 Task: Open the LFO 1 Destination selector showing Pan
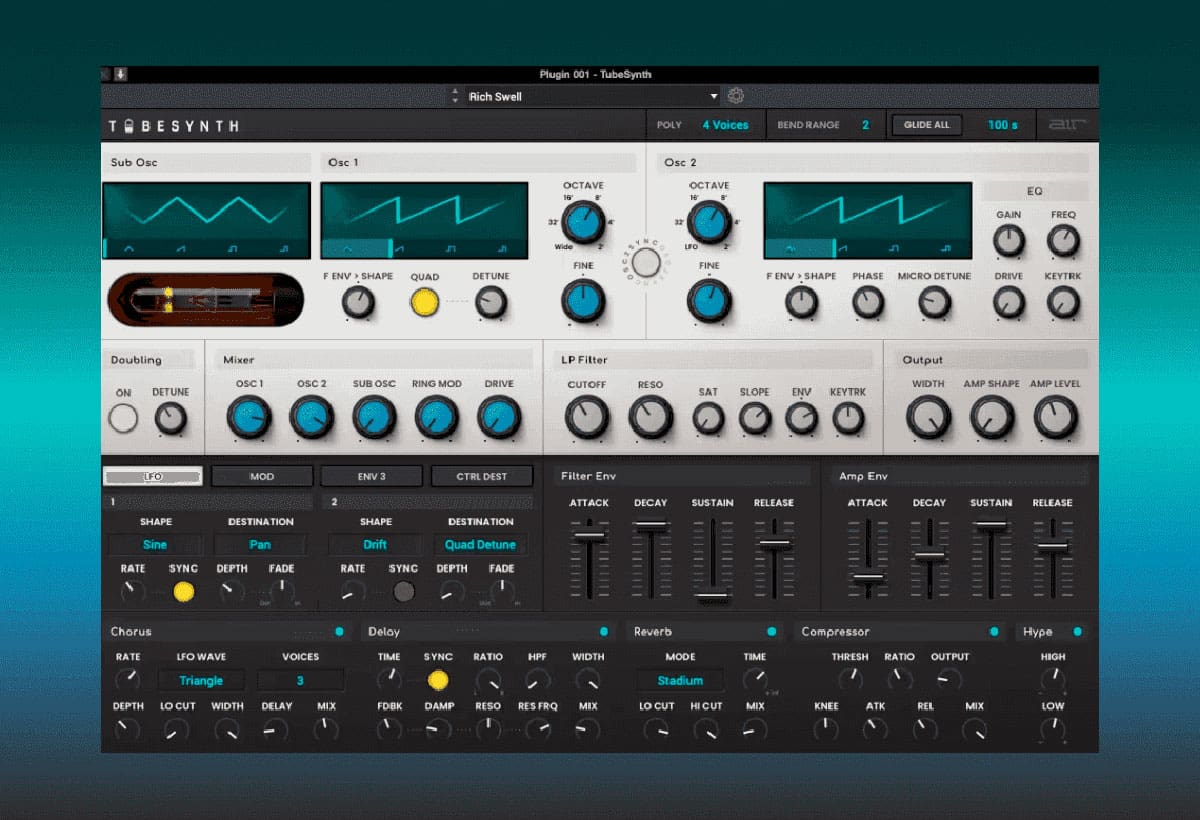[x=260, y=545]
